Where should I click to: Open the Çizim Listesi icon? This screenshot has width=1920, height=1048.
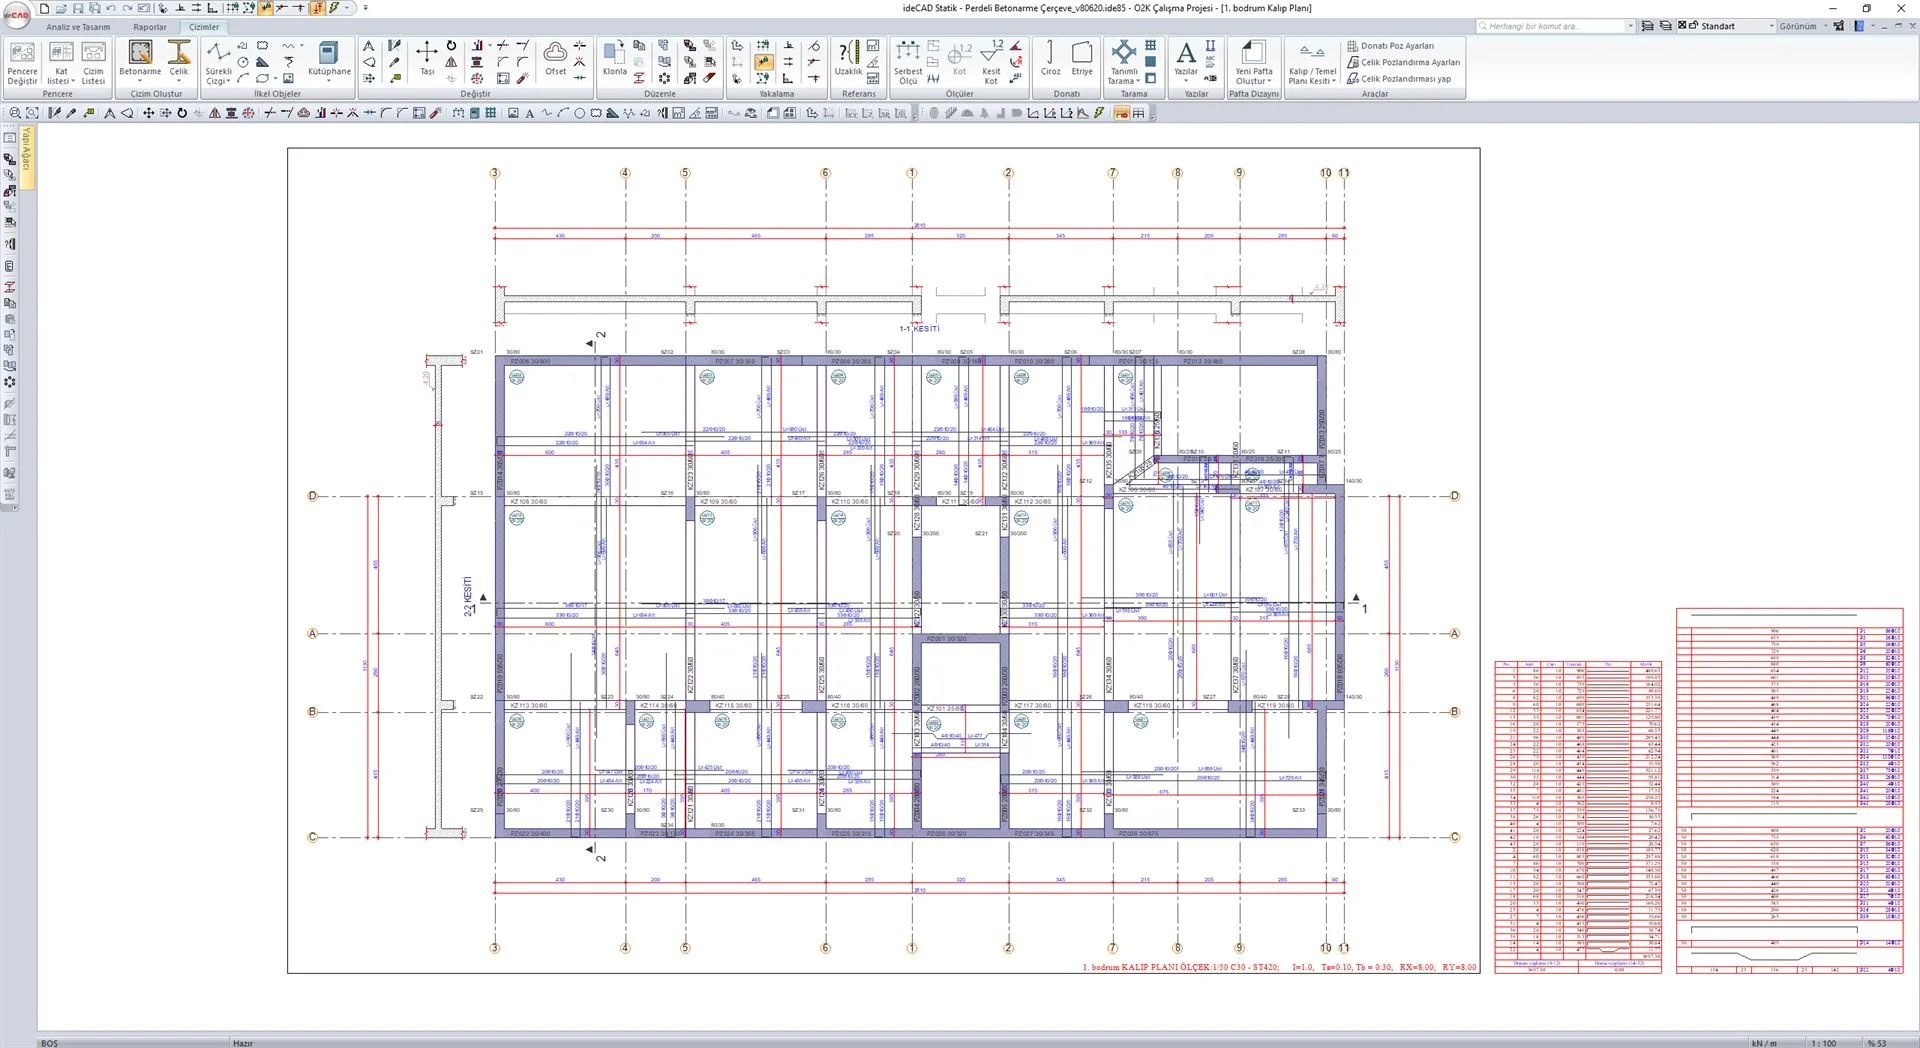(93, 63)
